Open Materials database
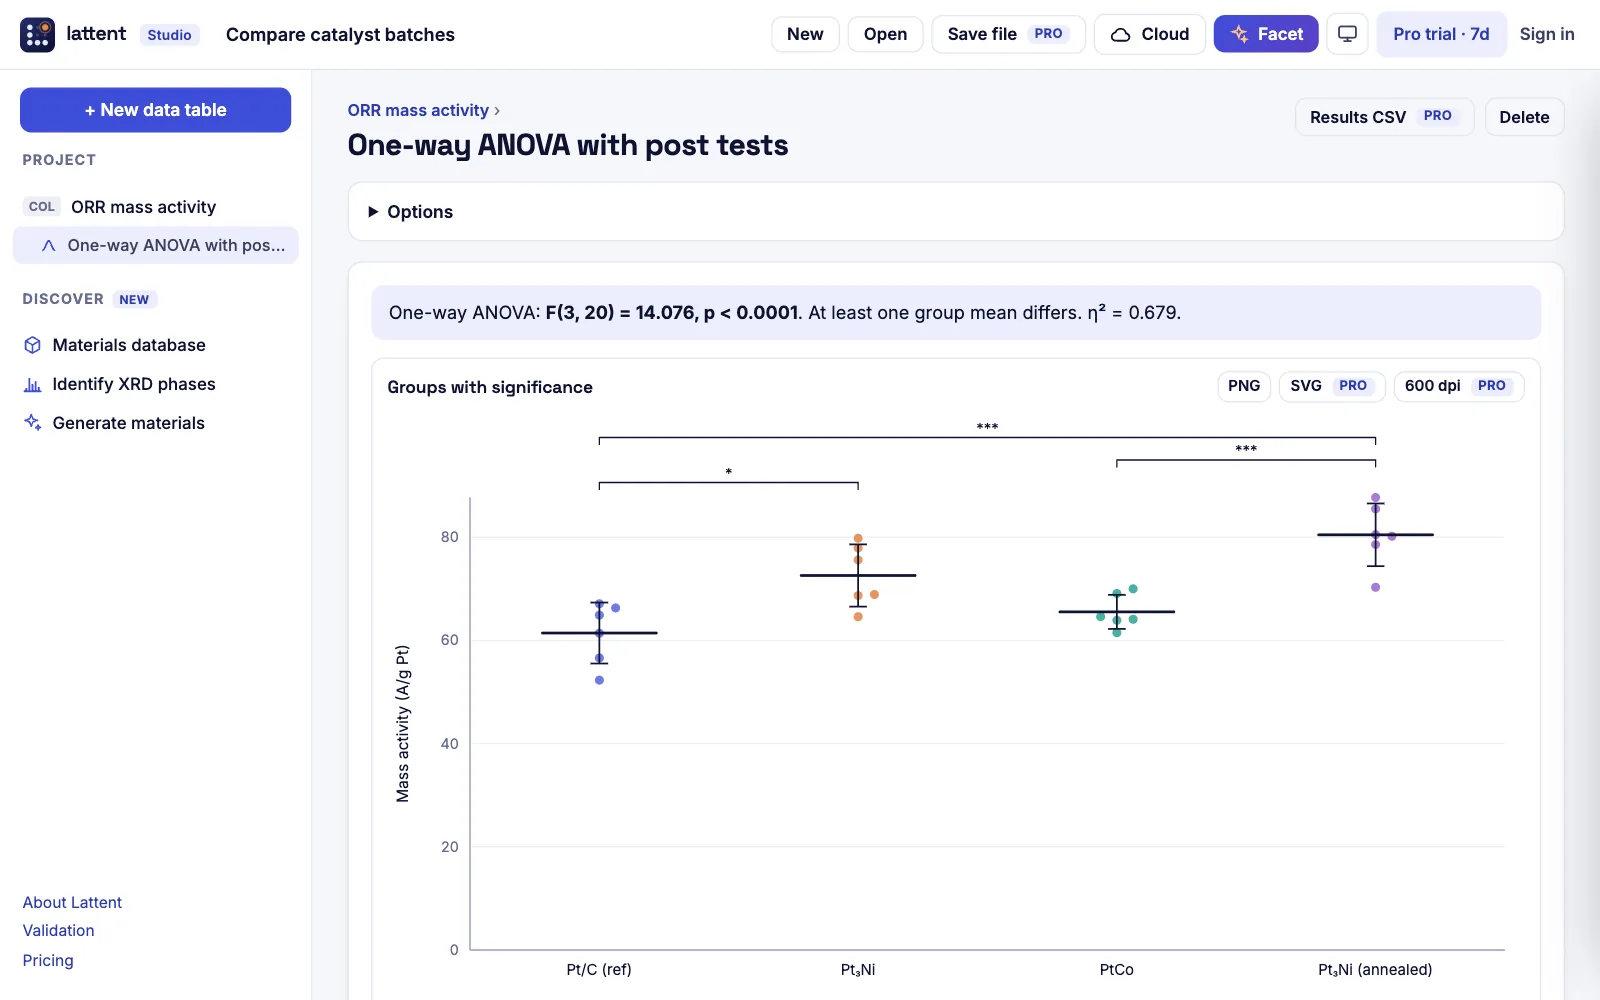Screen dimensions: 1600x1000 [128, 345]
